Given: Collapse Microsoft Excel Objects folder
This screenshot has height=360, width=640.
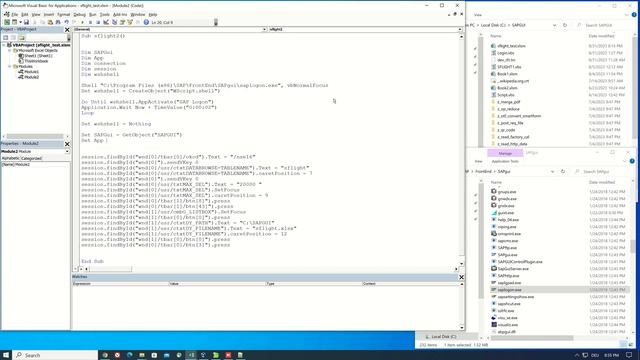Looking at the screenshot, I should coord(10,50).
